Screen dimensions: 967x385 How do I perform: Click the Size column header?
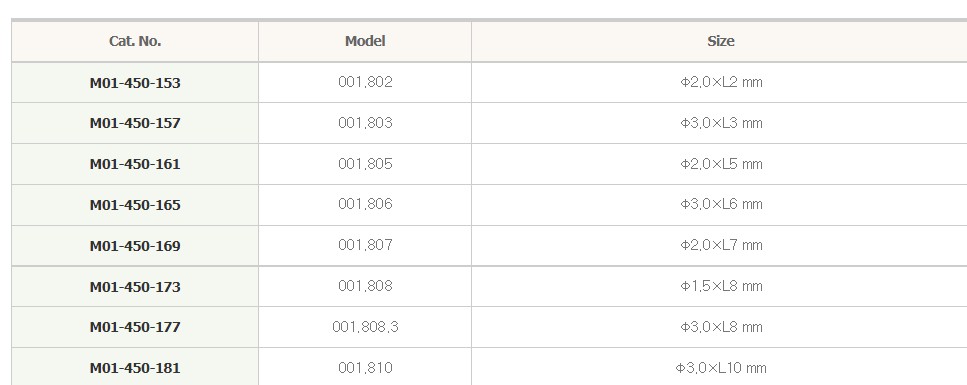(720, 41)
